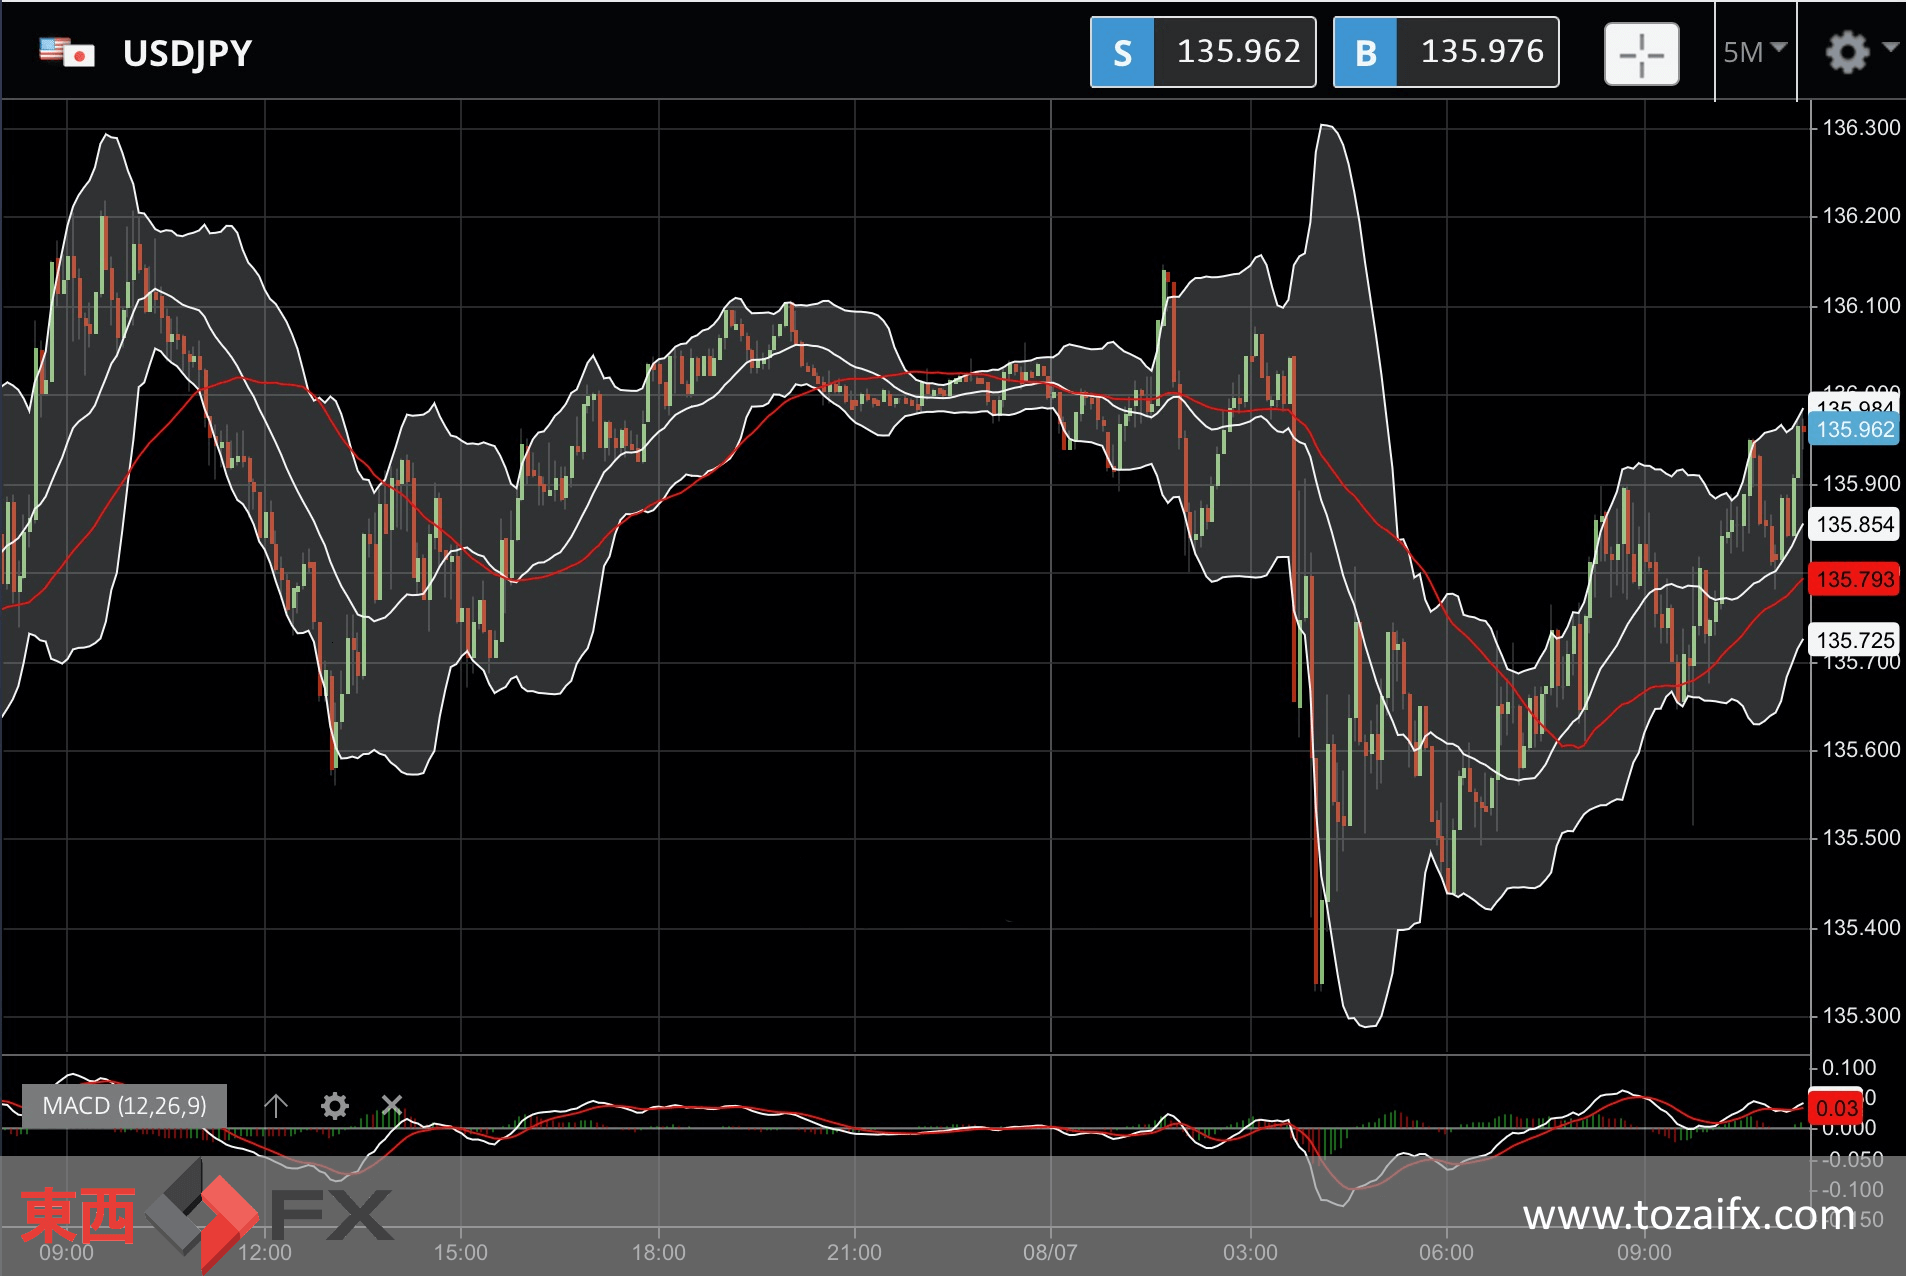
Task: Open MACD indicator settings gear
Action: (334, 1105)
